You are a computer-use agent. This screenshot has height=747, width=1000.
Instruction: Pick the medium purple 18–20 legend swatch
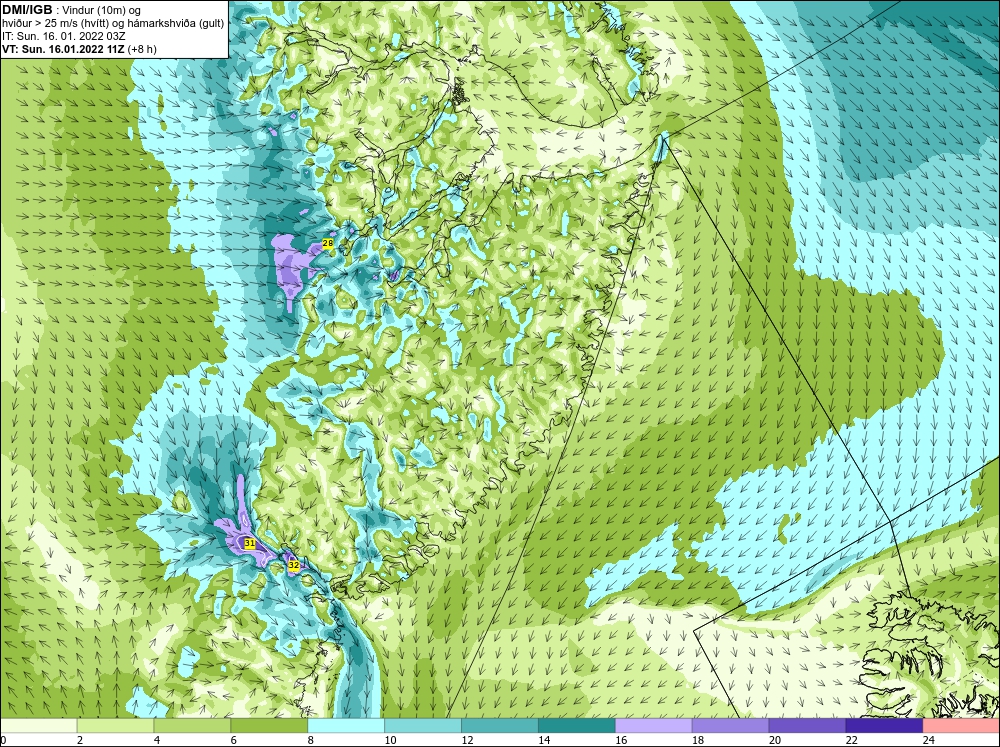(x=730, y=726)
